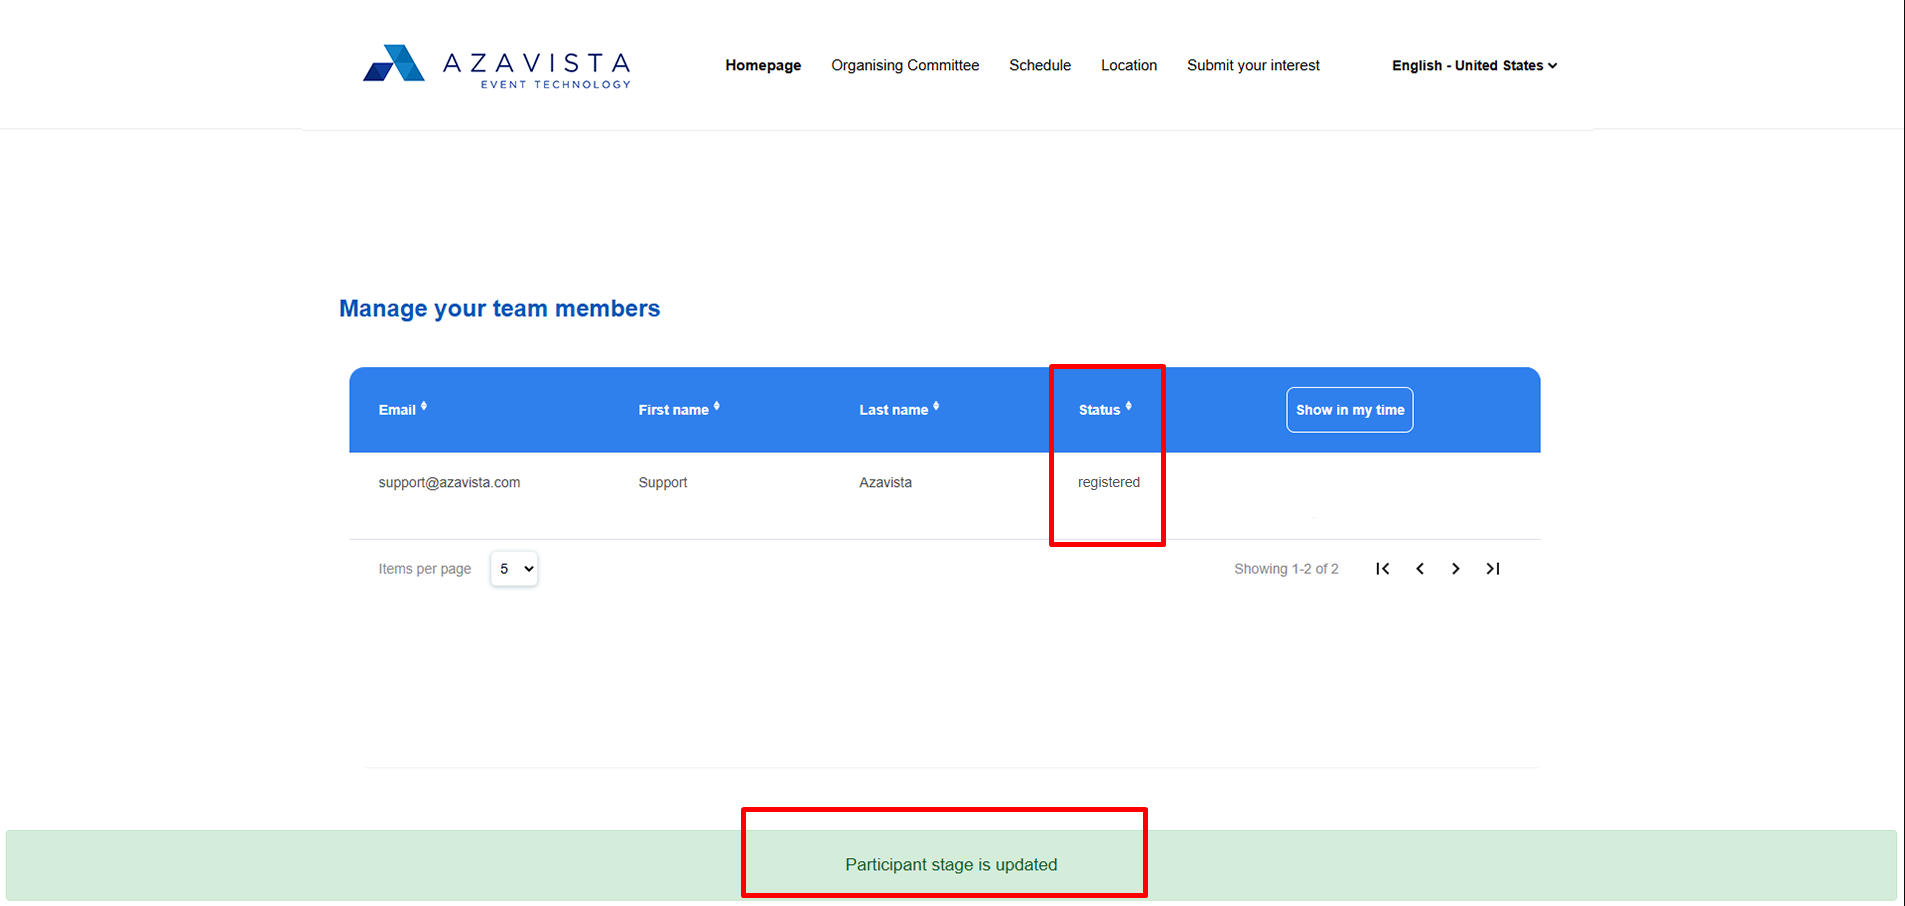Select the registered status cell
1905x906 pixels.
[x=1109, y=482]
